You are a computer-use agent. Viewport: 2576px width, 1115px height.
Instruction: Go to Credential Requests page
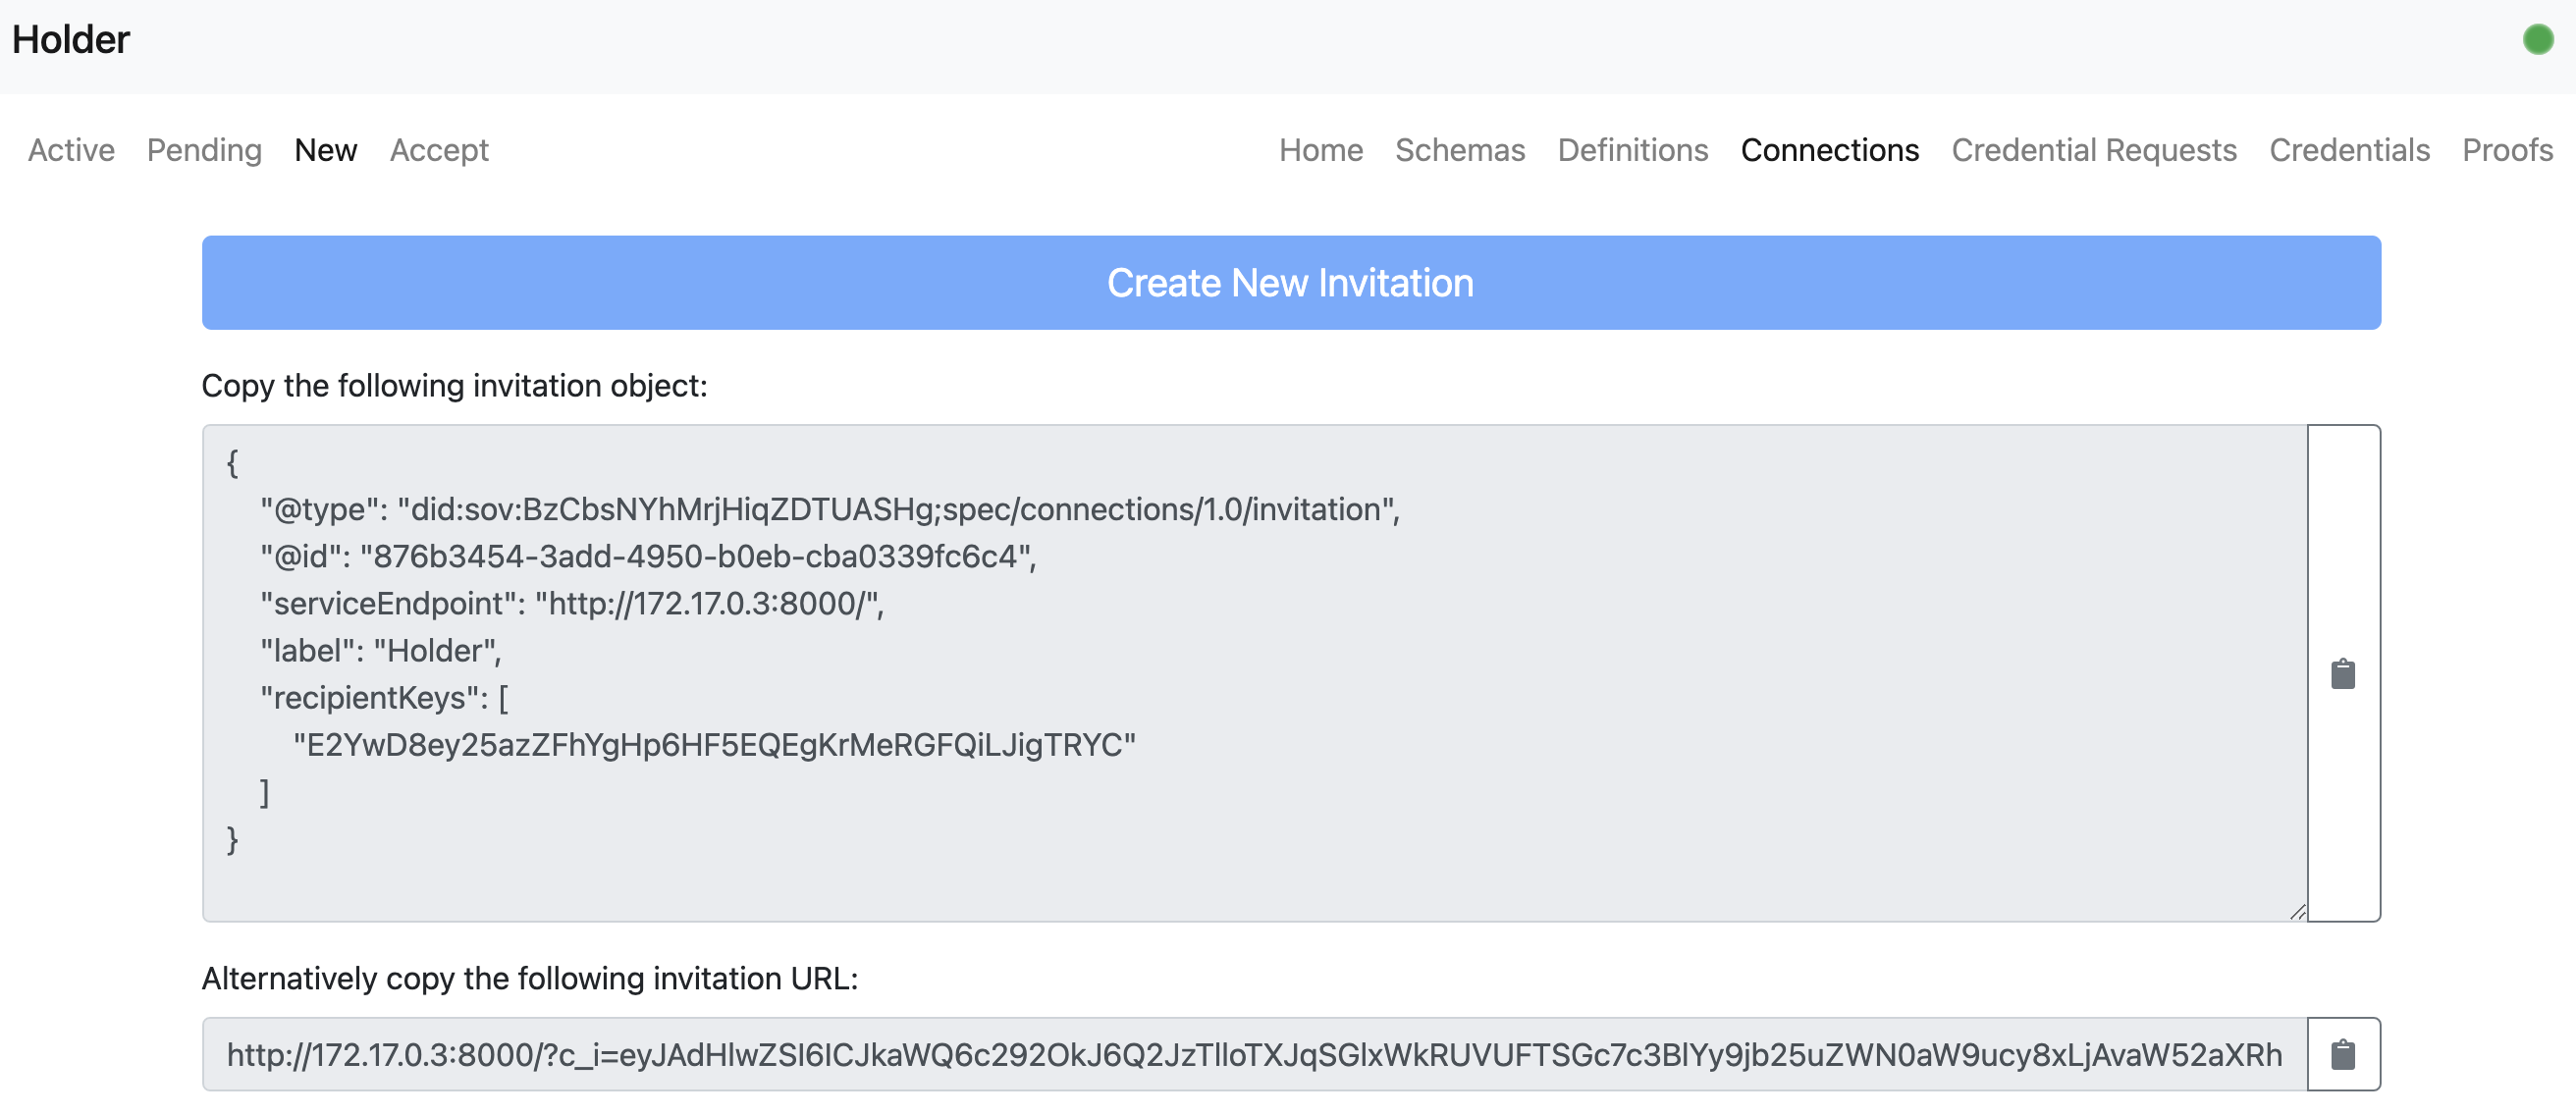coord(2093,150)
